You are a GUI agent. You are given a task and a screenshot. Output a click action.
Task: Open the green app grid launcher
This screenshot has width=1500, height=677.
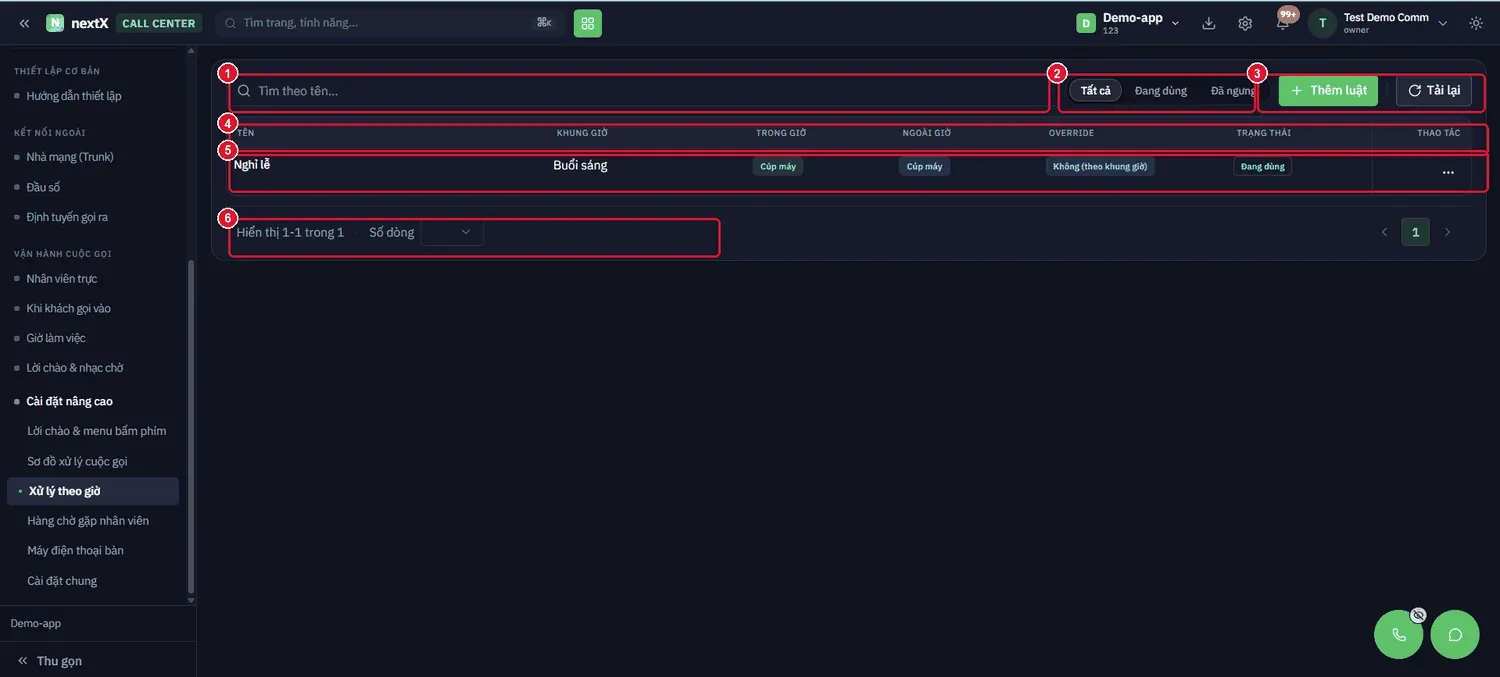click(588, 23)
